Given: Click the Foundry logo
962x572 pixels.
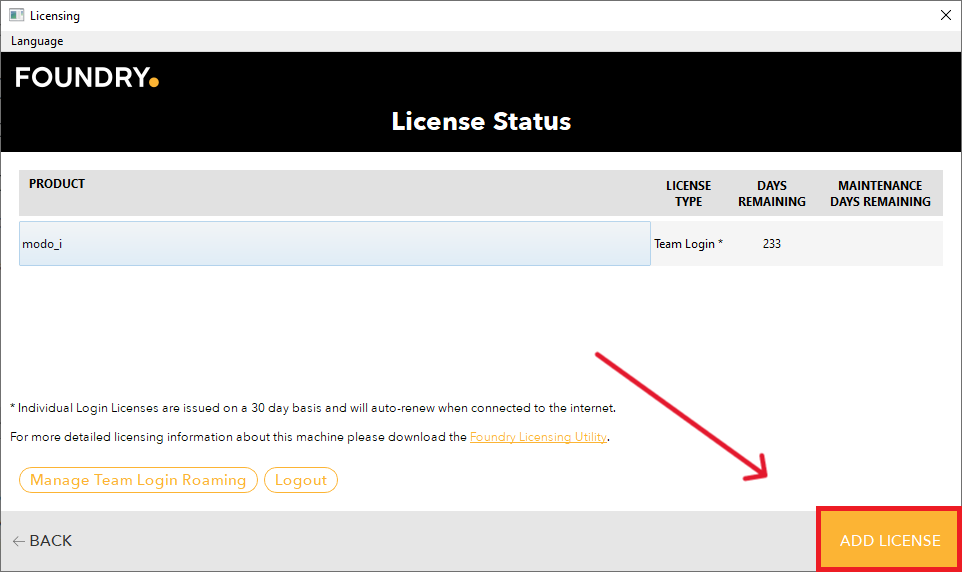Looking at the screenshot, I should coord(87,78).
